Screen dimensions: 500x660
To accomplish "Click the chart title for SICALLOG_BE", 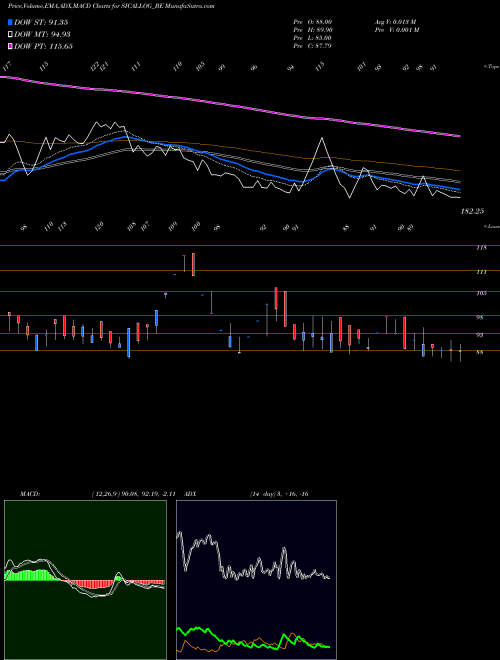I will click(111, 6).
